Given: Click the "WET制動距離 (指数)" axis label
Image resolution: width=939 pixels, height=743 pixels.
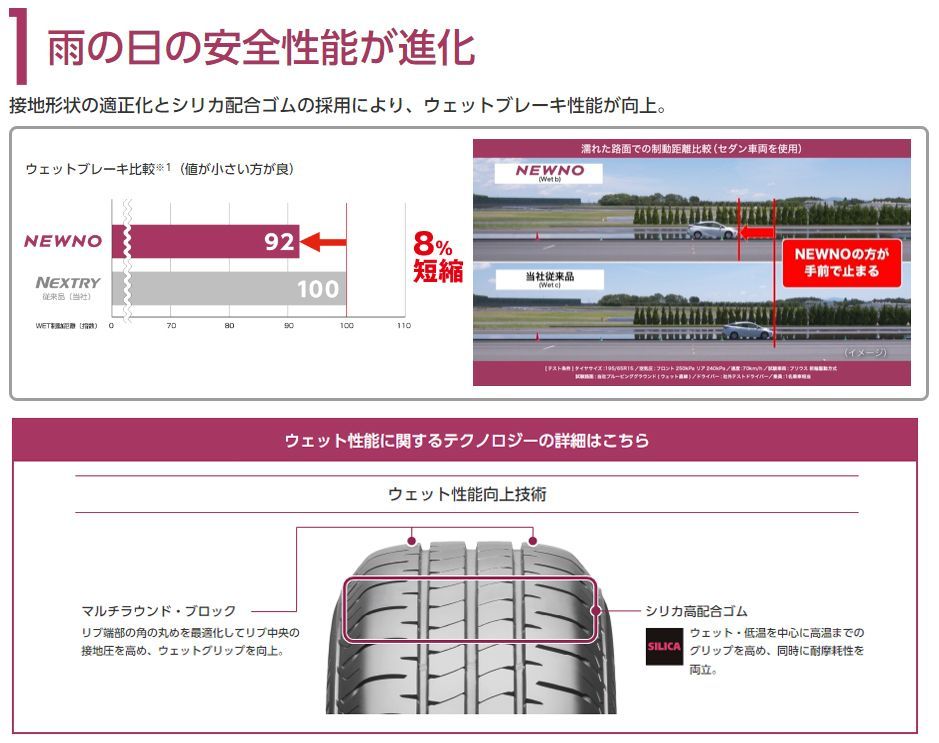Looking at the screenshot, I should pyautogui.click(x=66, y=326).
